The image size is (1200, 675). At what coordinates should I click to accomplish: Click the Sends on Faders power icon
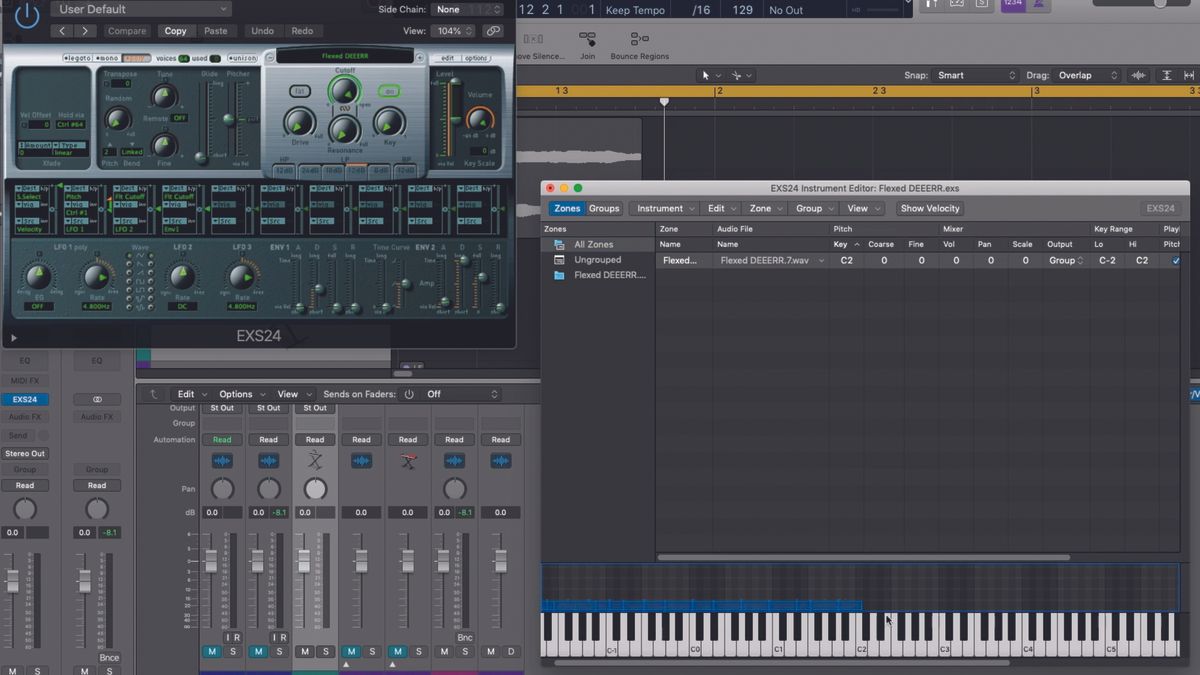[410, 393]
